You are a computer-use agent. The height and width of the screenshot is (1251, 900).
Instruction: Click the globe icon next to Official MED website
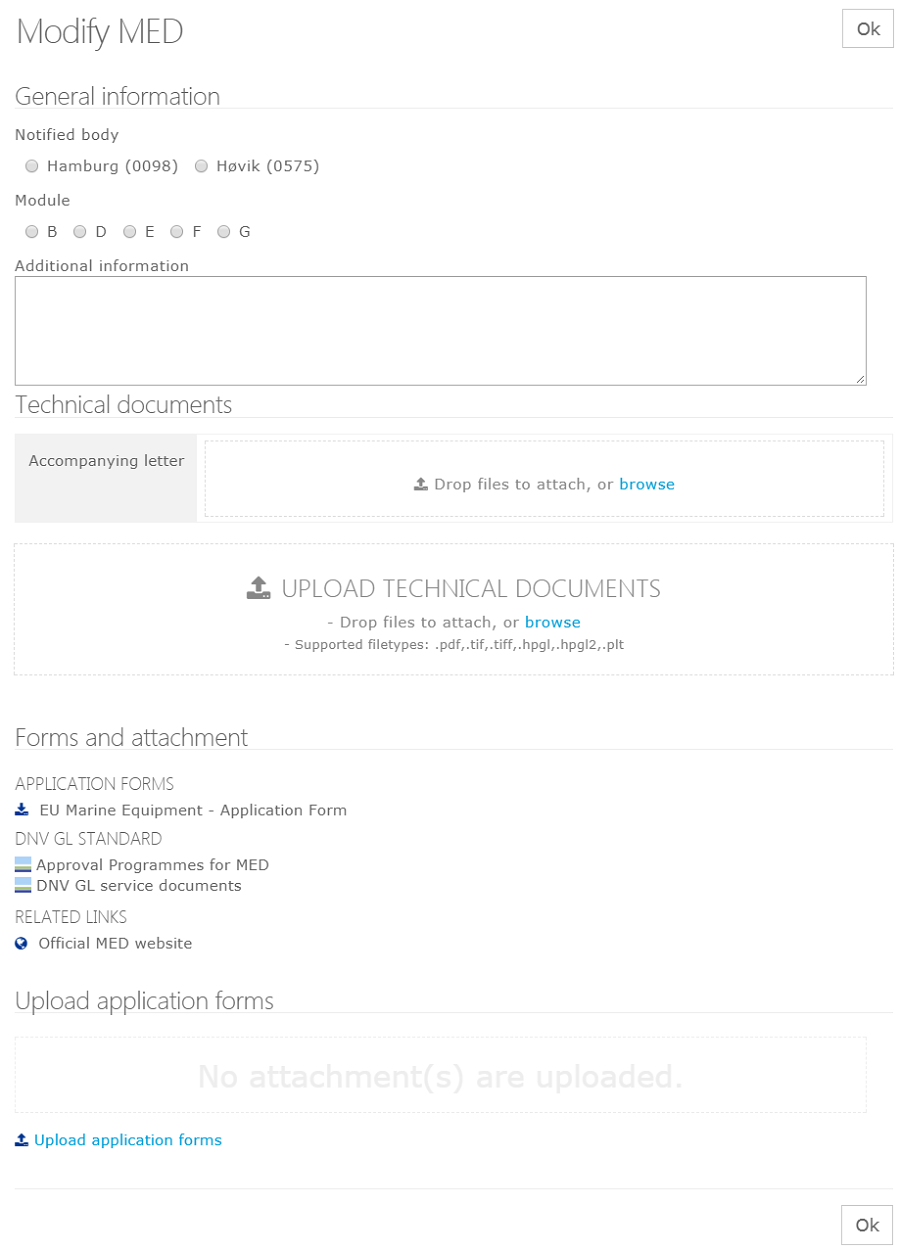(x=22, y=943)
